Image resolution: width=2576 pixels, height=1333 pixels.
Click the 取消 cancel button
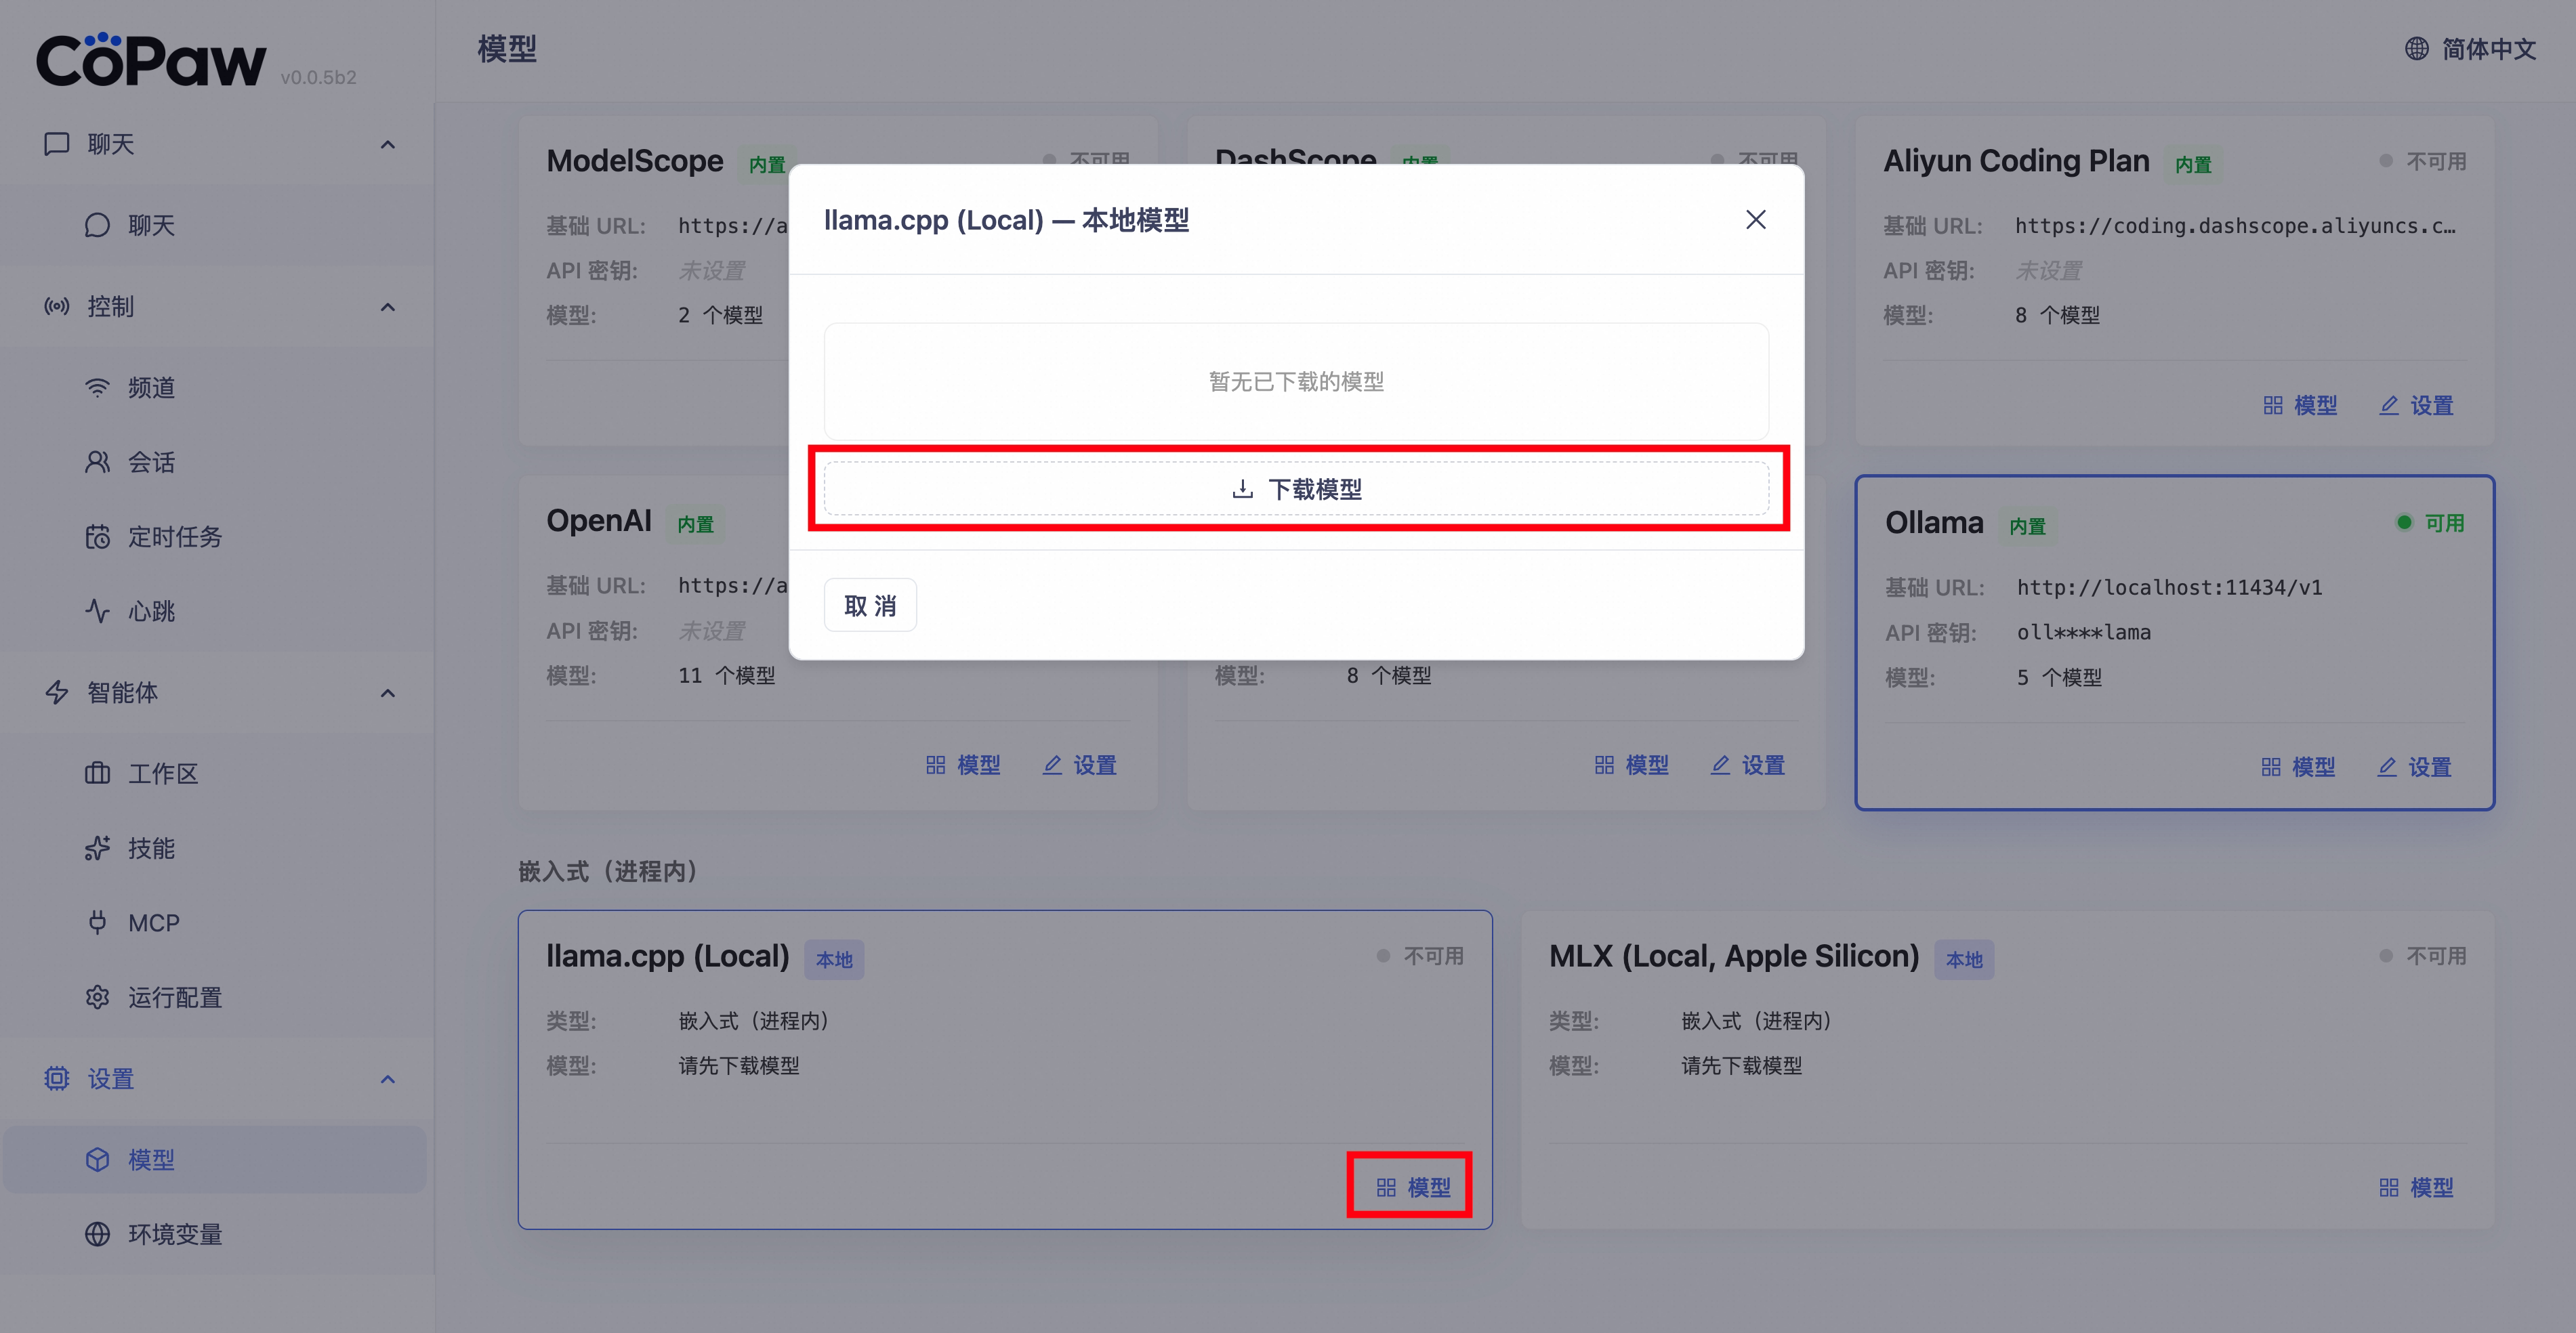[x=869, y=605]
